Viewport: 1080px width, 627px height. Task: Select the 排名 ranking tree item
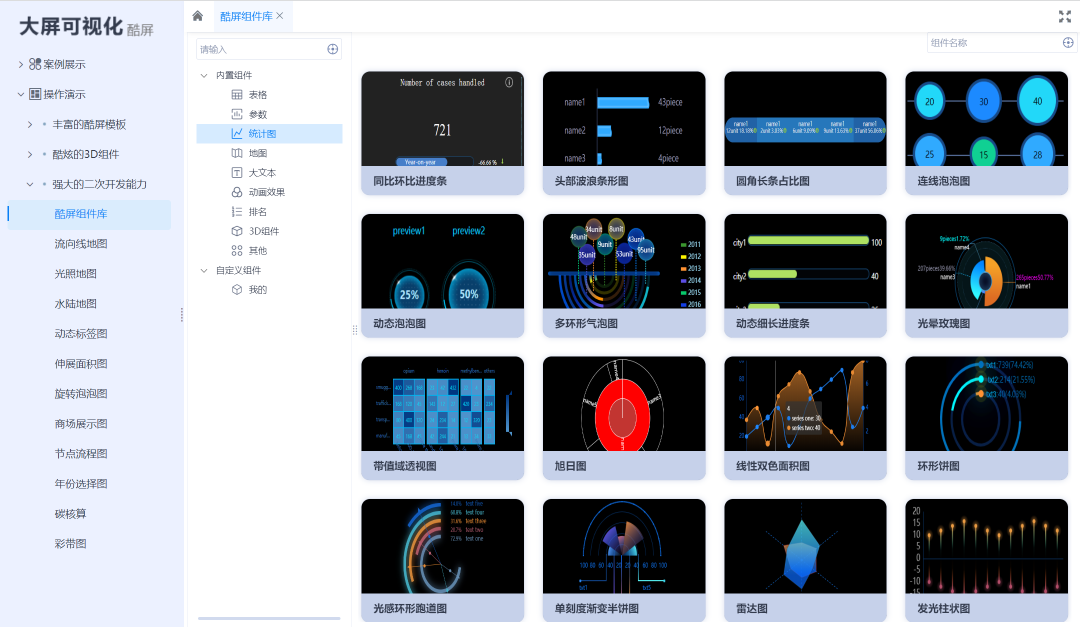point(257,212)
